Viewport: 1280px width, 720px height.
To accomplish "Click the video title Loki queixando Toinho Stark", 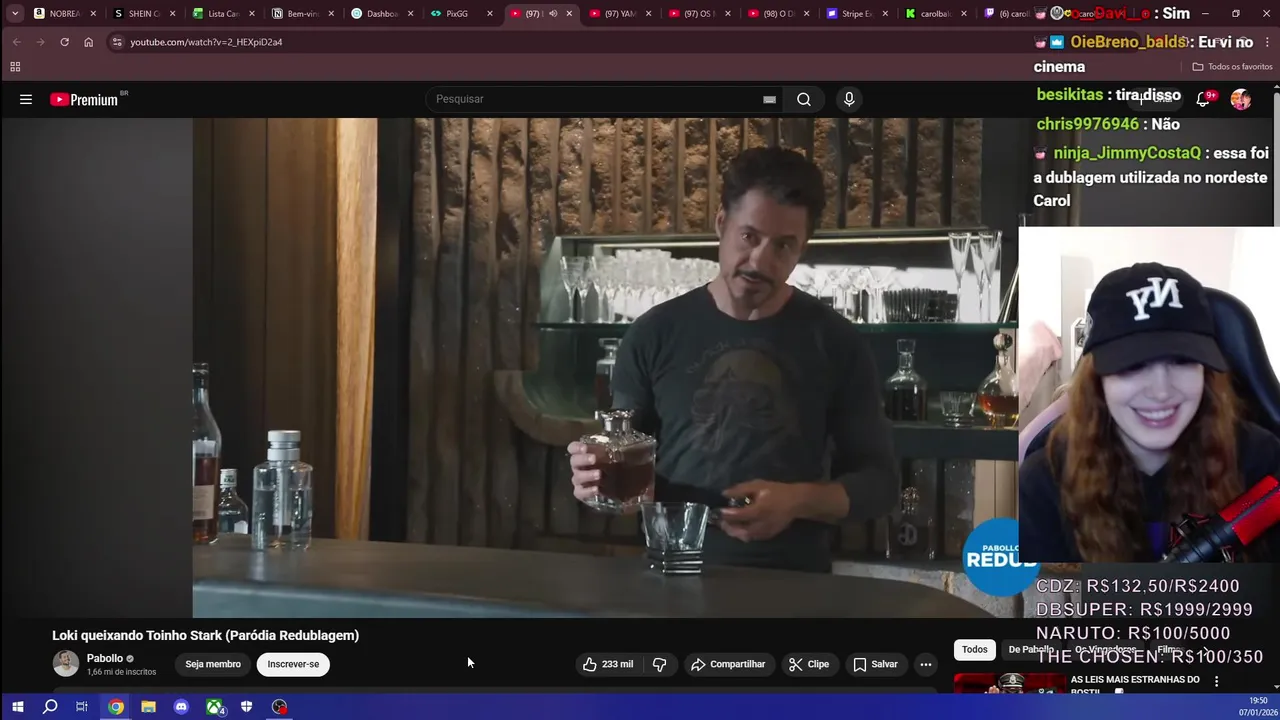I will [x=205, y=635].
